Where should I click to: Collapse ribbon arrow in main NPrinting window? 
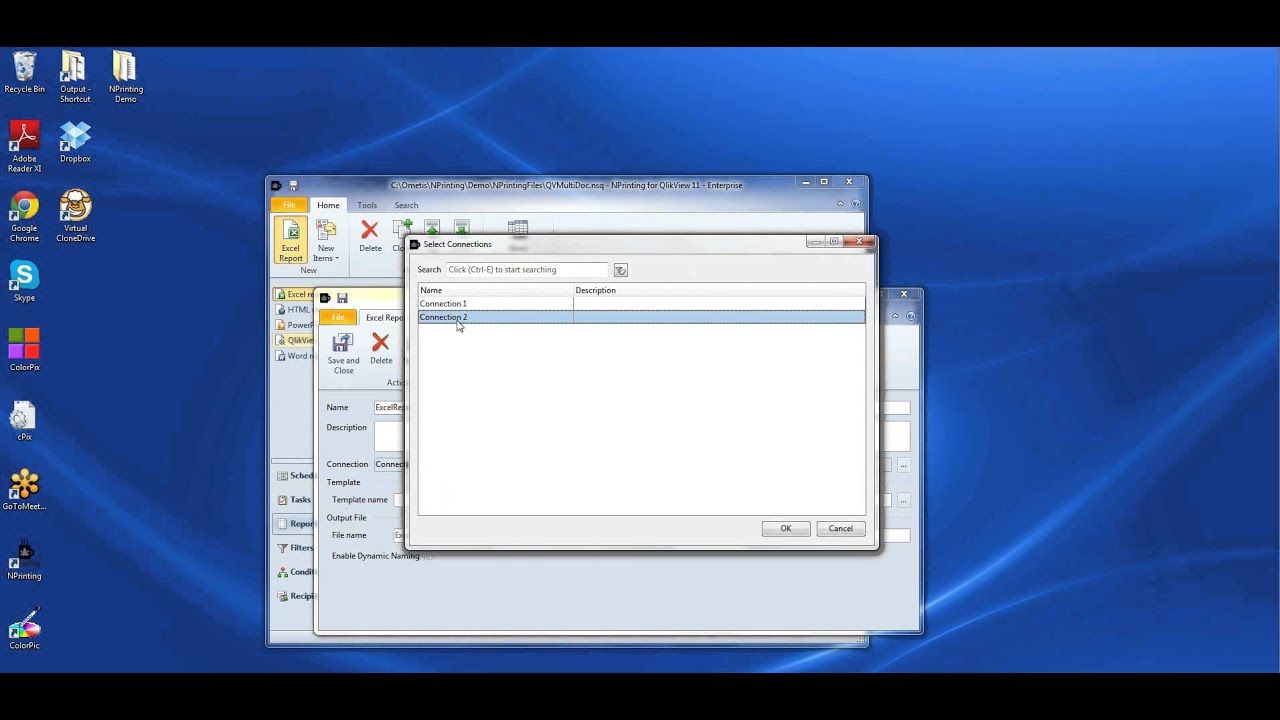[x=840, y=204]
